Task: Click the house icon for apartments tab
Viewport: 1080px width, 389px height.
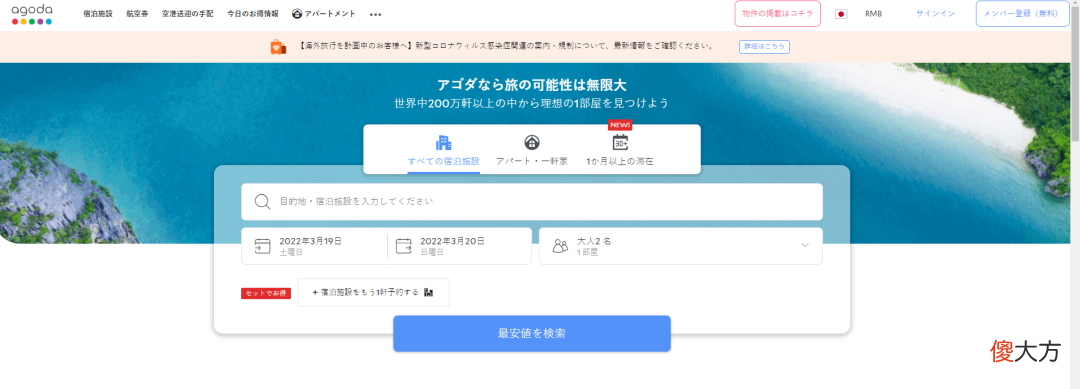Action: [532, 143]
